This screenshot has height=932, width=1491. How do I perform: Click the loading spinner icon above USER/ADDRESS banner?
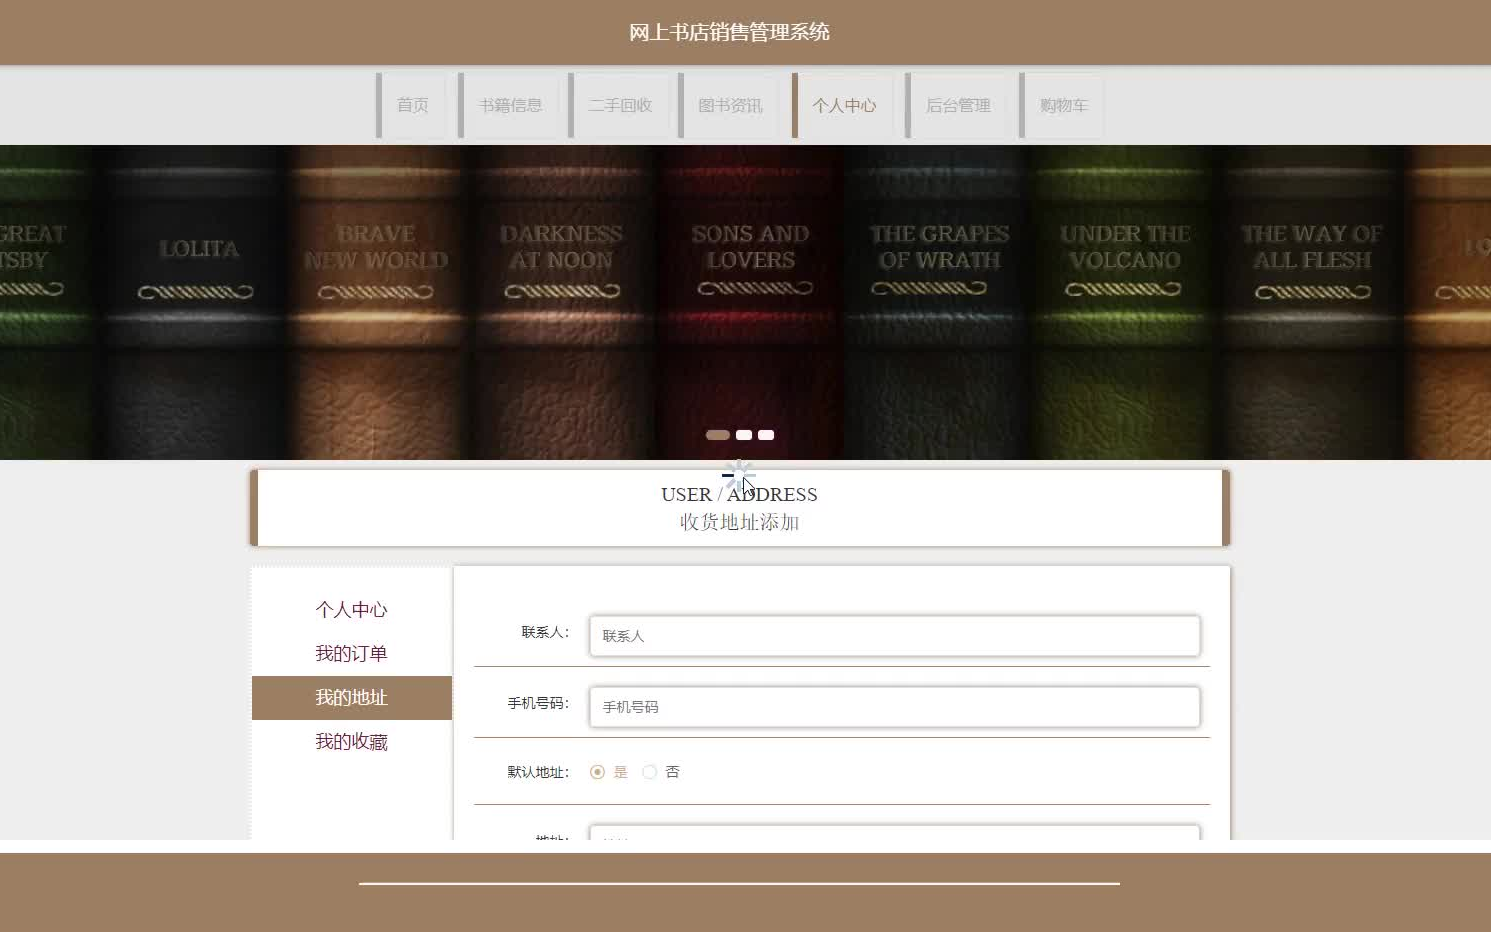pyautogui.click(x=739, y=475)
